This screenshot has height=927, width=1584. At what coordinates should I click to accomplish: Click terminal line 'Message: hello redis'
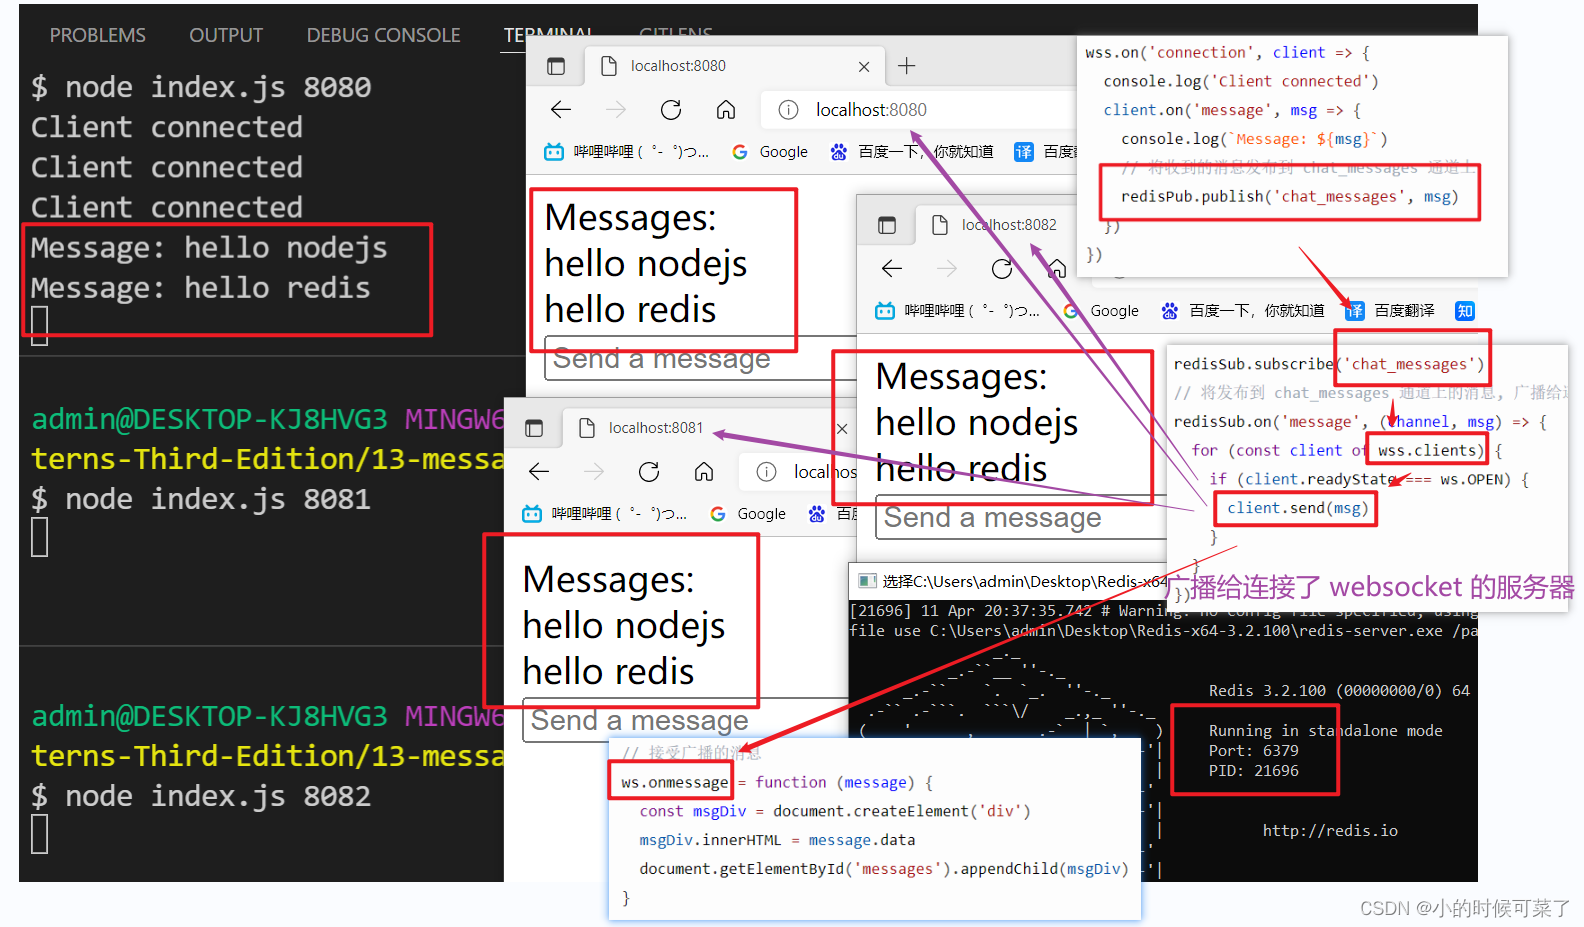click(x=200, y=287)
